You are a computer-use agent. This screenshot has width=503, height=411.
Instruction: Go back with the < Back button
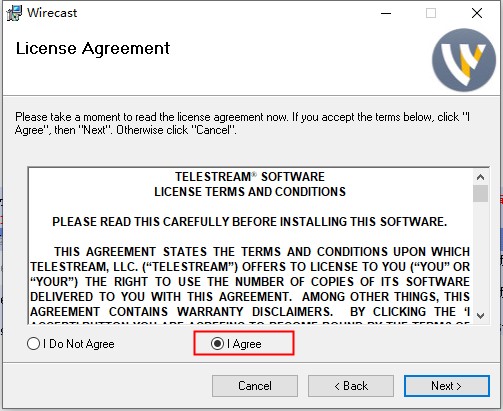[351, 386]
